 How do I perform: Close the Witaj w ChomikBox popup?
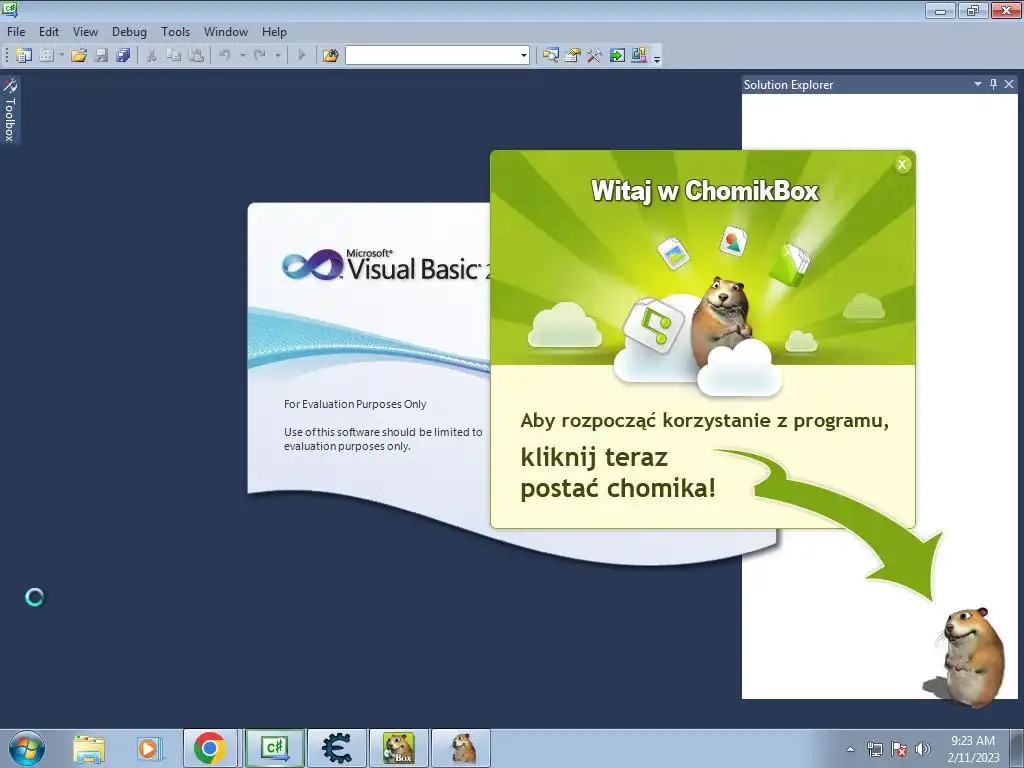[903, 165]
